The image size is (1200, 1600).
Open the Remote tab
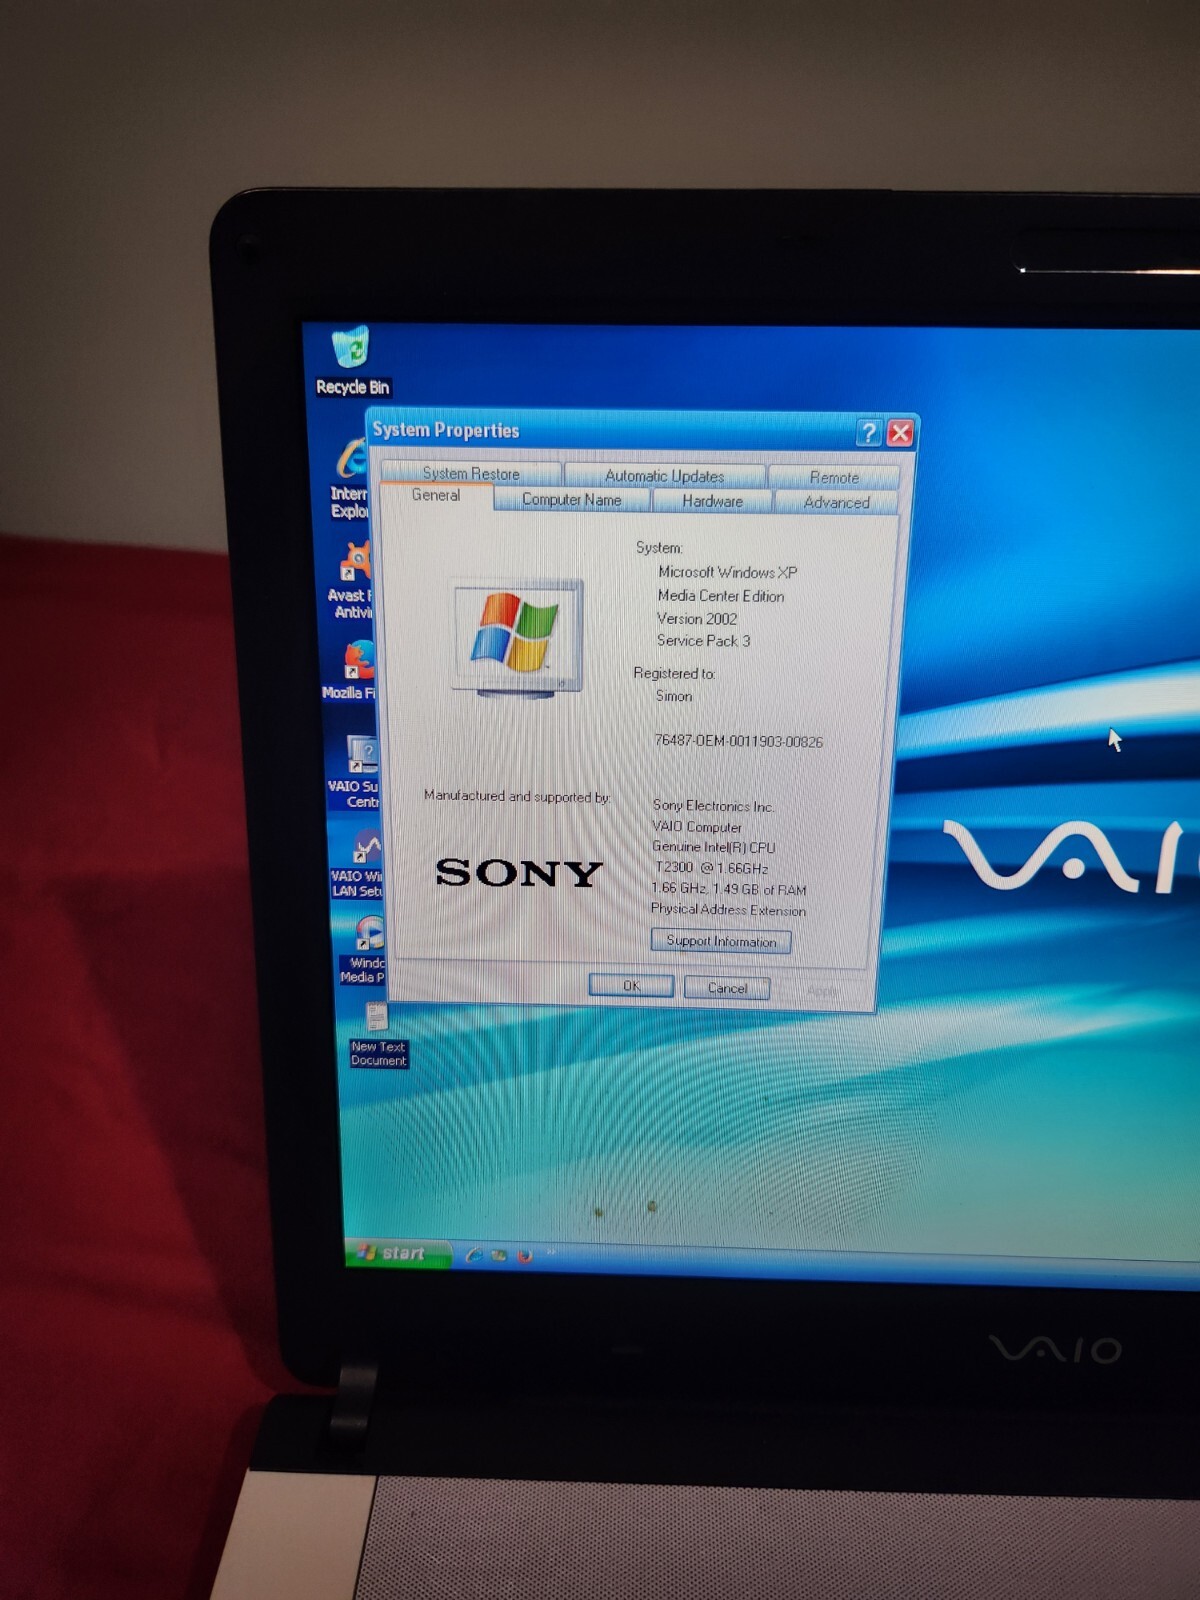click(834, 478)
